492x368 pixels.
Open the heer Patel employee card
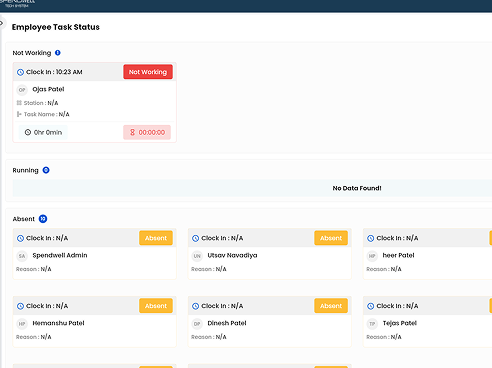click(x=427, y=254)
